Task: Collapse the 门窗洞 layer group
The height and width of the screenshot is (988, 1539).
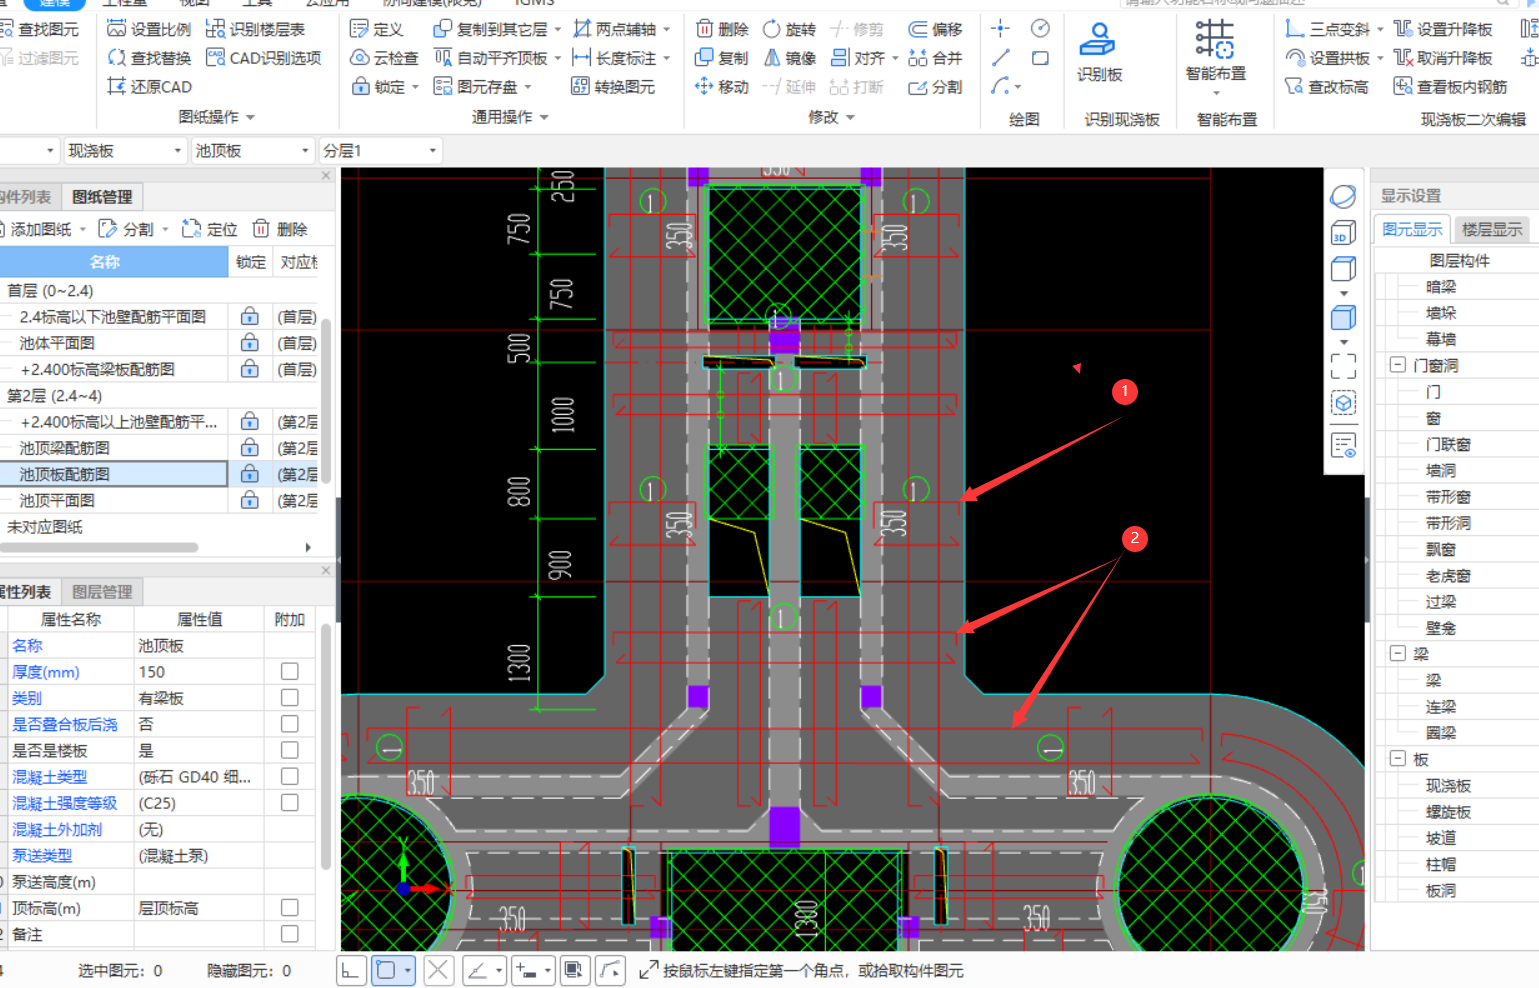Action: pyautogui.click(x=1398, y=365)
